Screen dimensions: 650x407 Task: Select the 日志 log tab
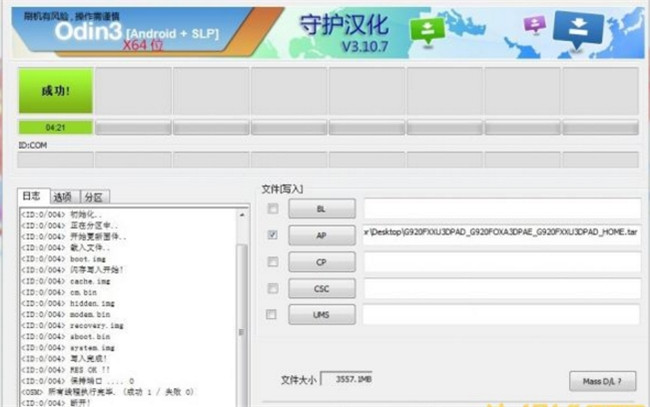point(32,197)
